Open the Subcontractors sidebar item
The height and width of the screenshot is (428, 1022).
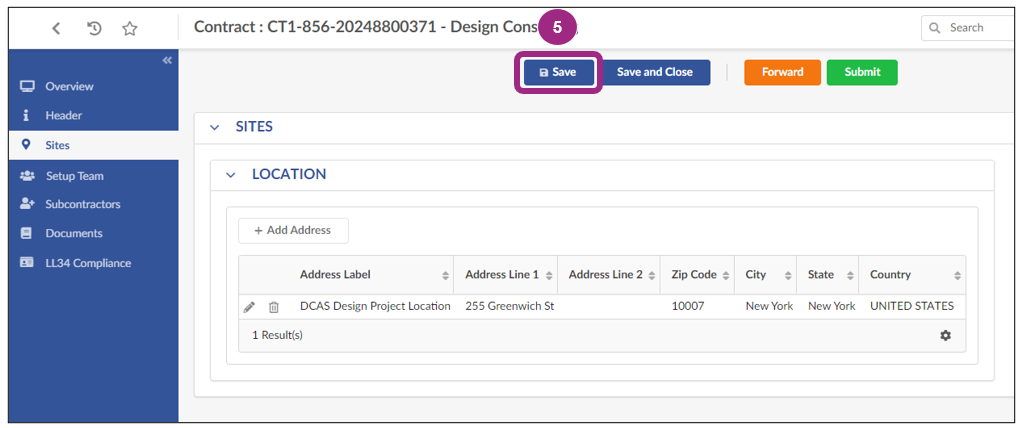pos(93,204)
